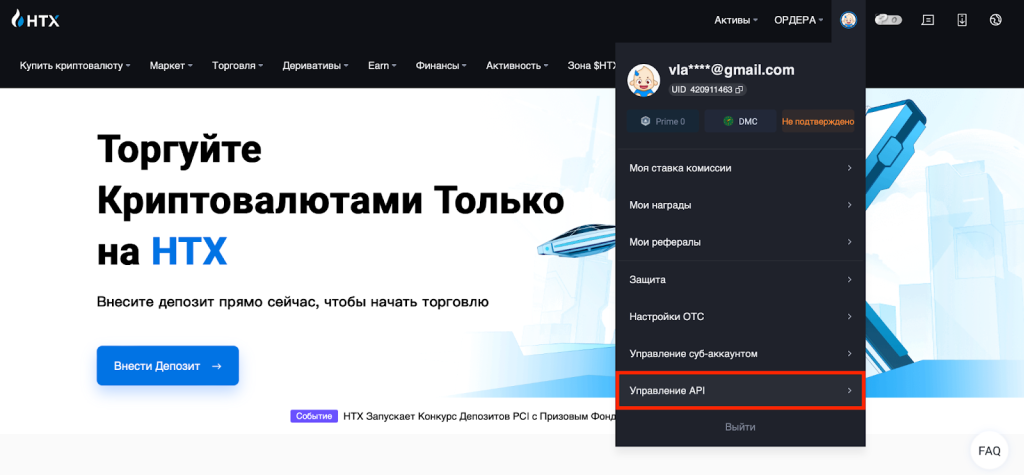Click the Prime 0 badge
This screenshot has width=1024, height=475.
[x=663, y=121]
